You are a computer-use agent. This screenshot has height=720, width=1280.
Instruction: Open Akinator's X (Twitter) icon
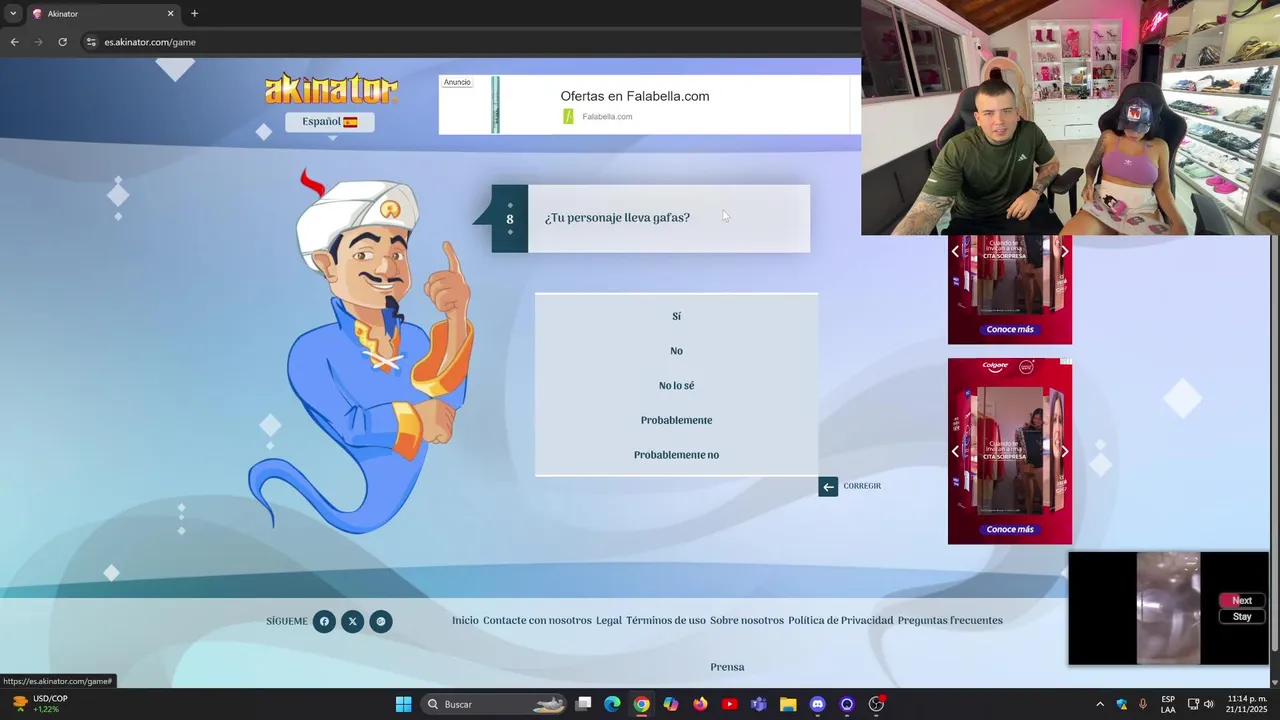tap(352, 621)
